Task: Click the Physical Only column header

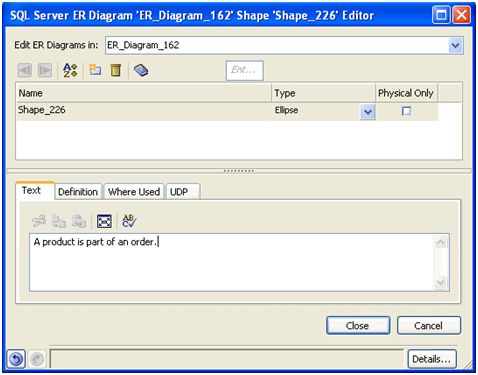Action: 406,93
